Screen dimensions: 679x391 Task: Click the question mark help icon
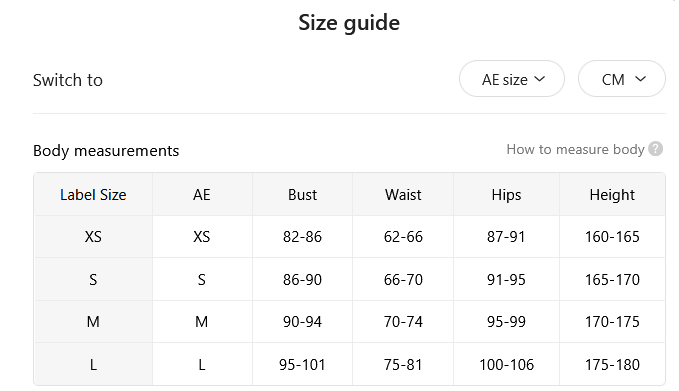click(656, 149)
